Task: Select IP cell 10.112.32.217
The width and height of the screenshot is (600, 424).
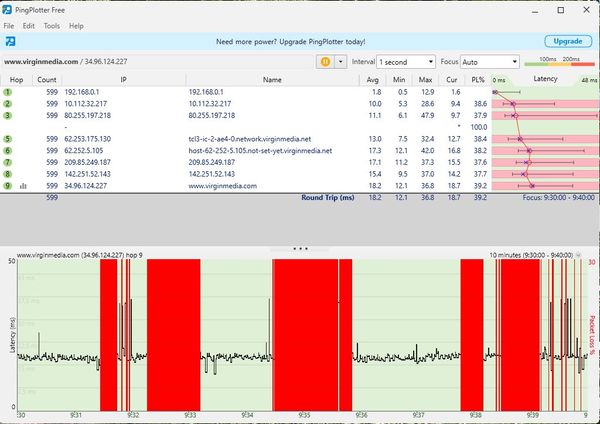Action: click(86, 104)
